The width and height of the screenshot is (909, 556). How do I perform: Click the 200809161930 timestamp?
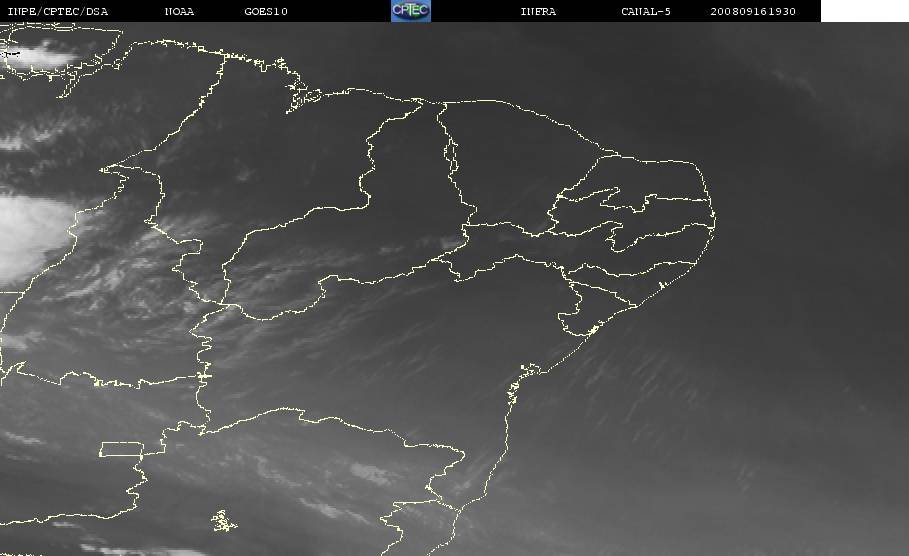[x=753, y=11]
